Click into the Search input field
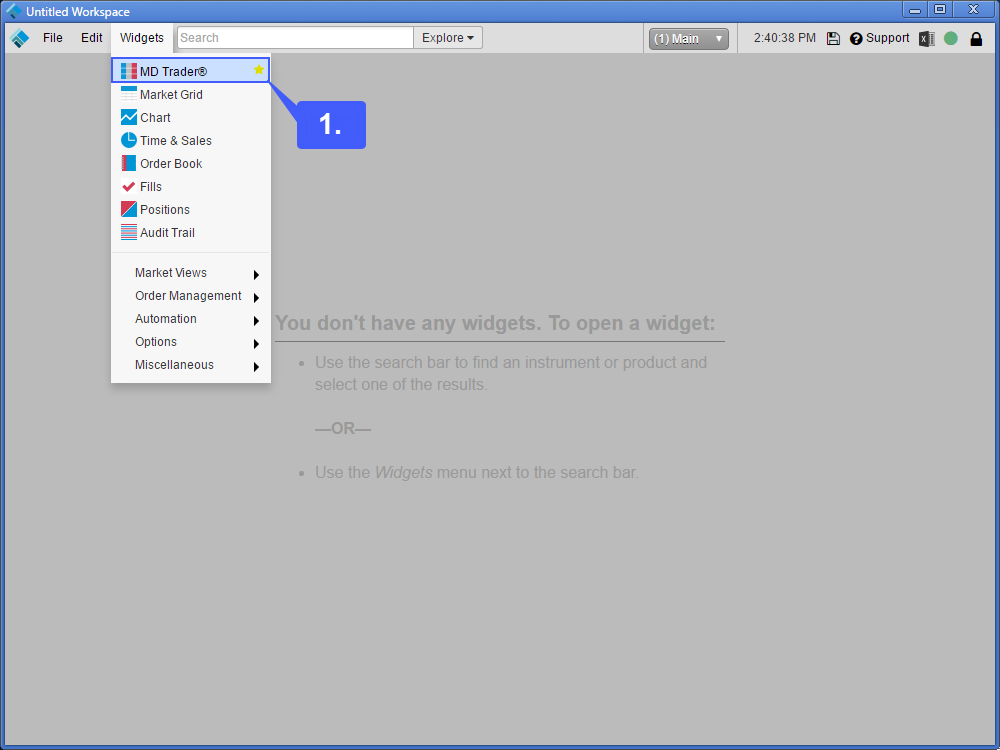The height and width of the screenshot is (750, 1000). coord(295,38)
